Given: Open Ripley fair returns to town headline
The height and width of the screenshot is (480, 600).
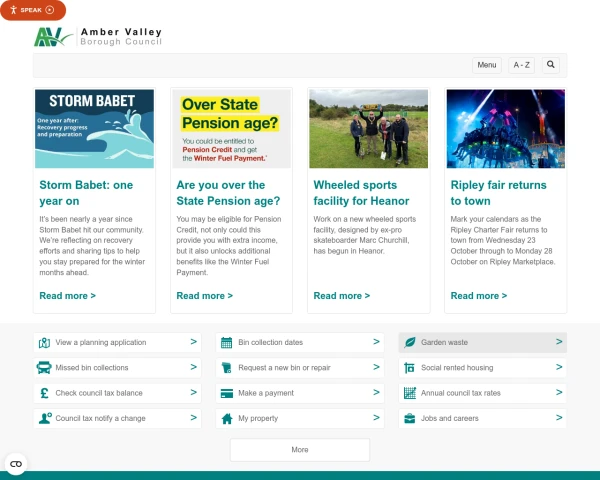Looking at the screenshot, I should pos(498,193).
